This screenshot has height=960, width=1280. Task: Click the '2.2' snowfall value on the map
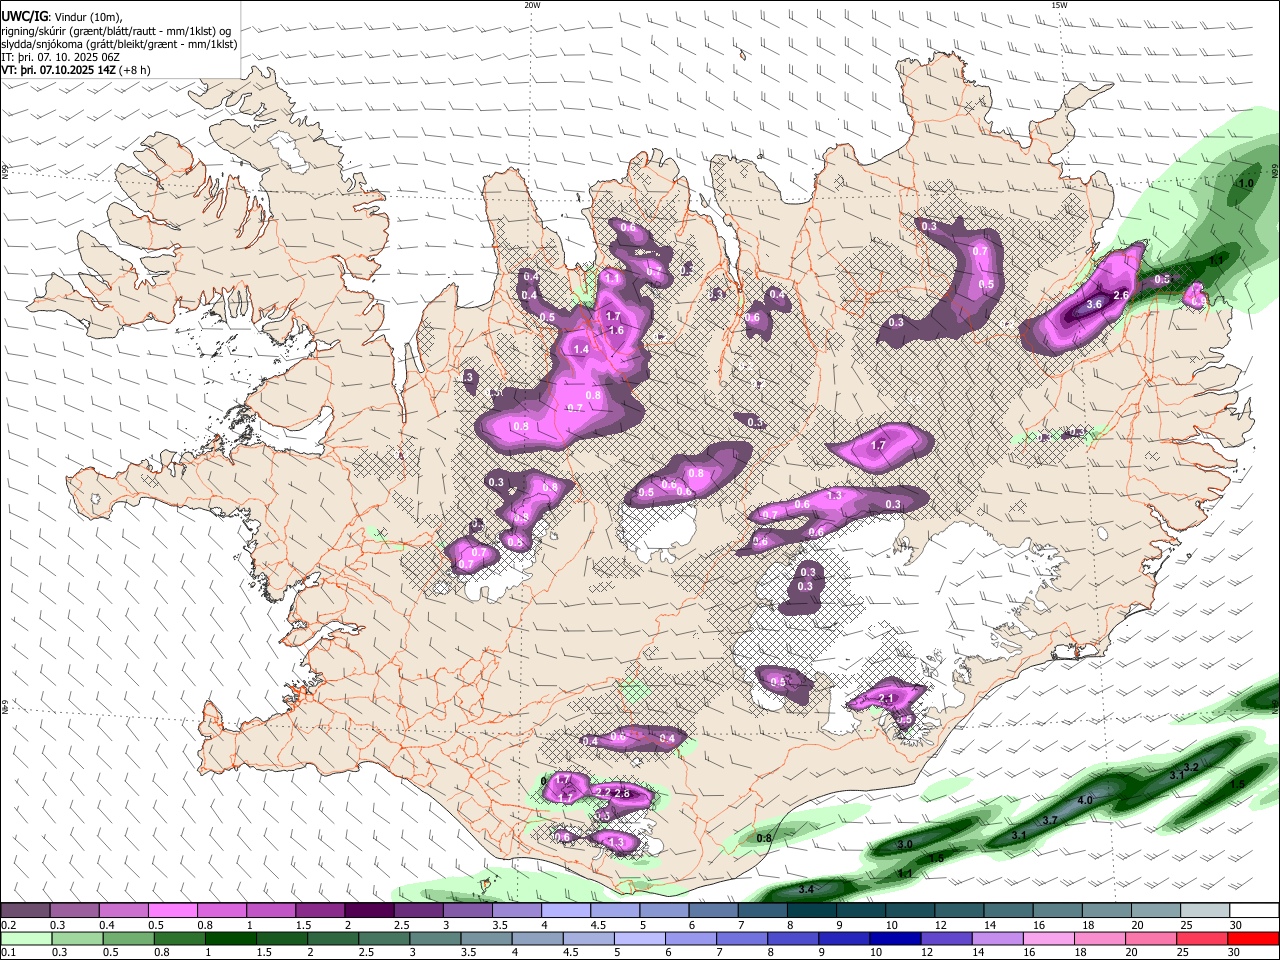click(602, 792)
